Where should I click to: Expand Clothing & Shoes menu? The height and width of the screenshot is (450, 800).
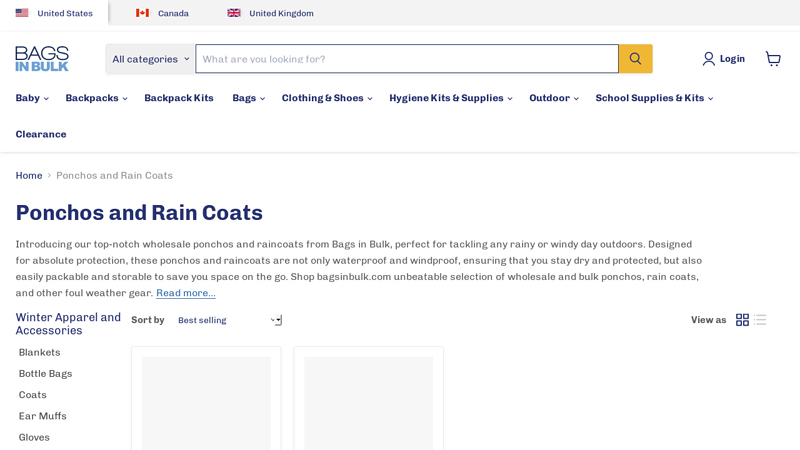point(327,98)
